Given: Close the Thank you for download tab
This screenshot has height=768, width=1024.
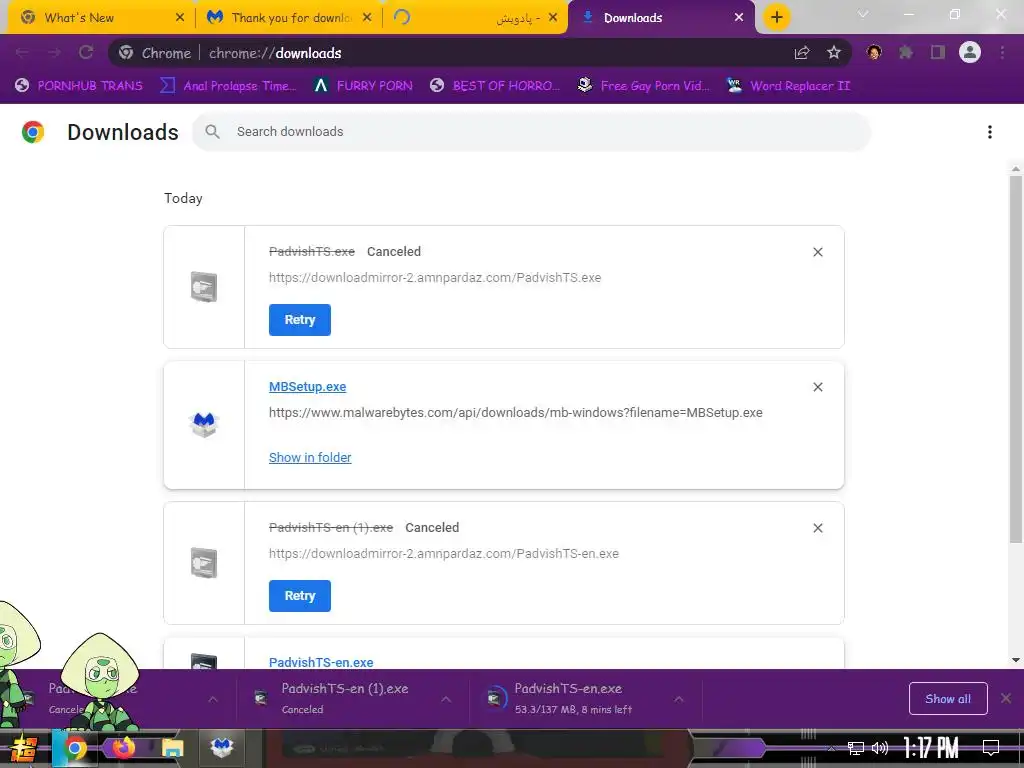Looking at the screenshot, I should 367,18.
